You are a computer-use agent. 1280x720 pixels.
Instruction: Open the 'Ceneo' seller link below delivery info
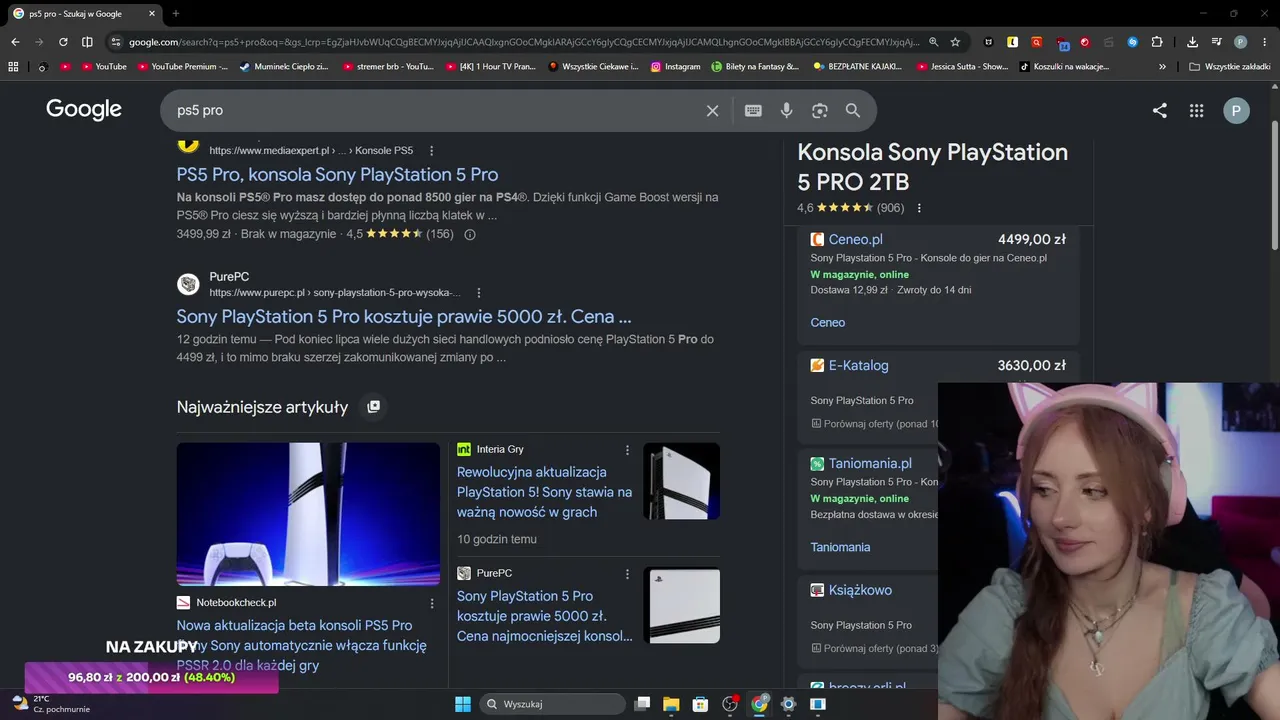point(827,323)
